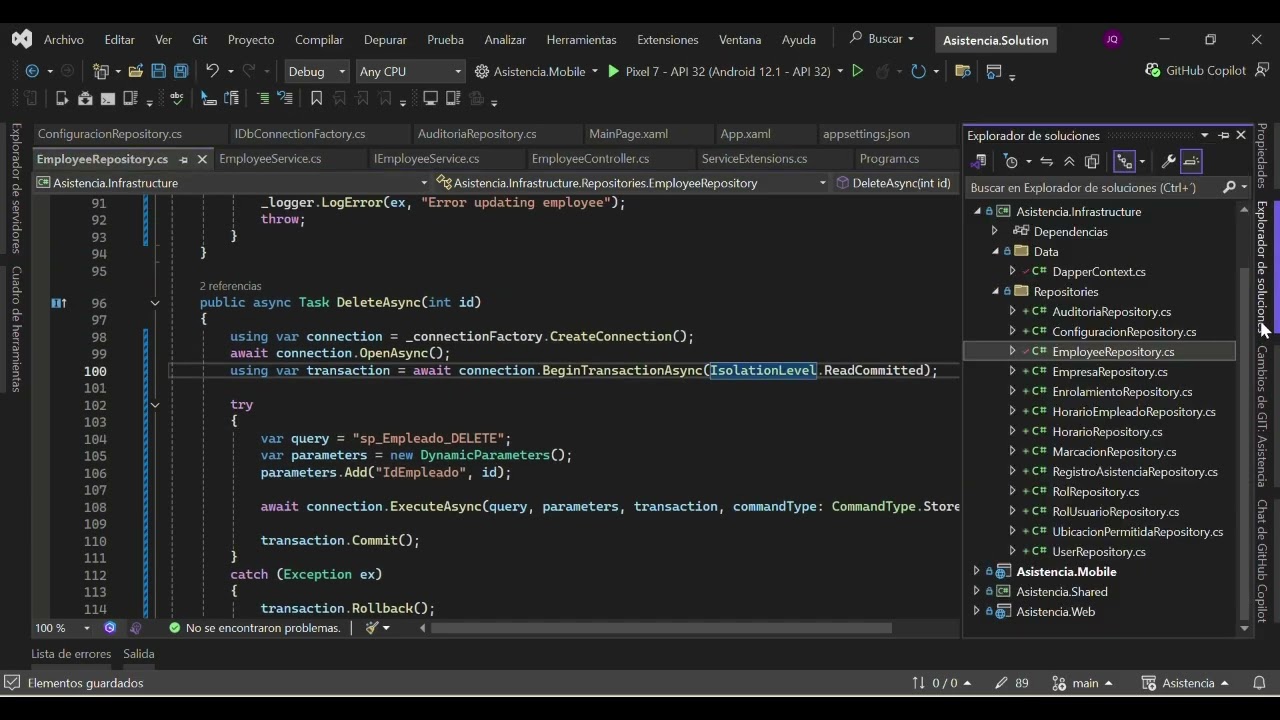Screen dimensions: 1280x720
Task: Click the purple IntelliCode icon beside zoom level
Action: 110,628
